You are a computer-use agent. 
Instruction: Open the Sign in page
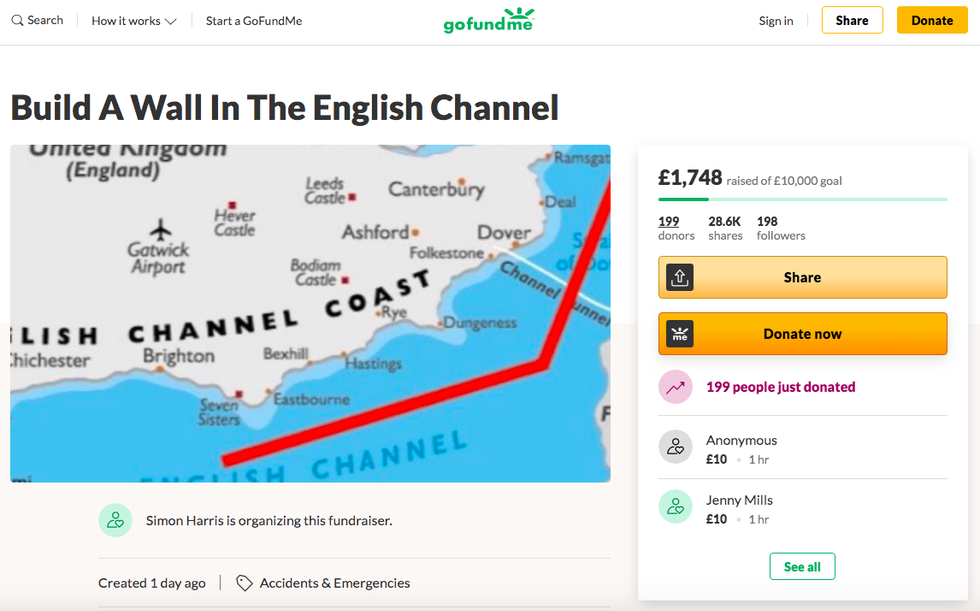[x=776, y=21]
